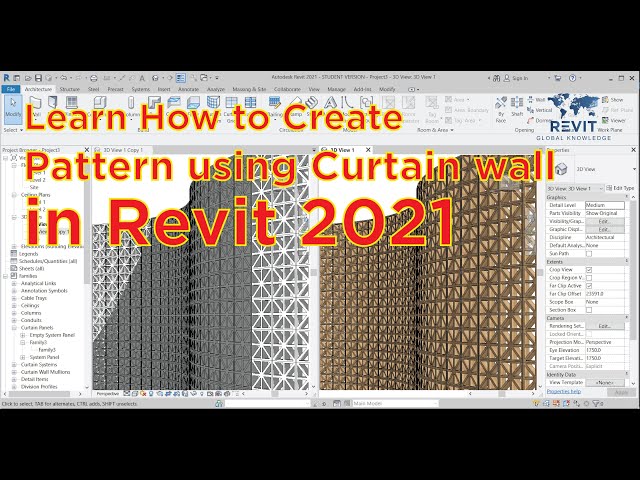This screenshot has height=480, width=640.
Task: Open the Main Model design option dropdown
Action: click(x=395, y=403)
